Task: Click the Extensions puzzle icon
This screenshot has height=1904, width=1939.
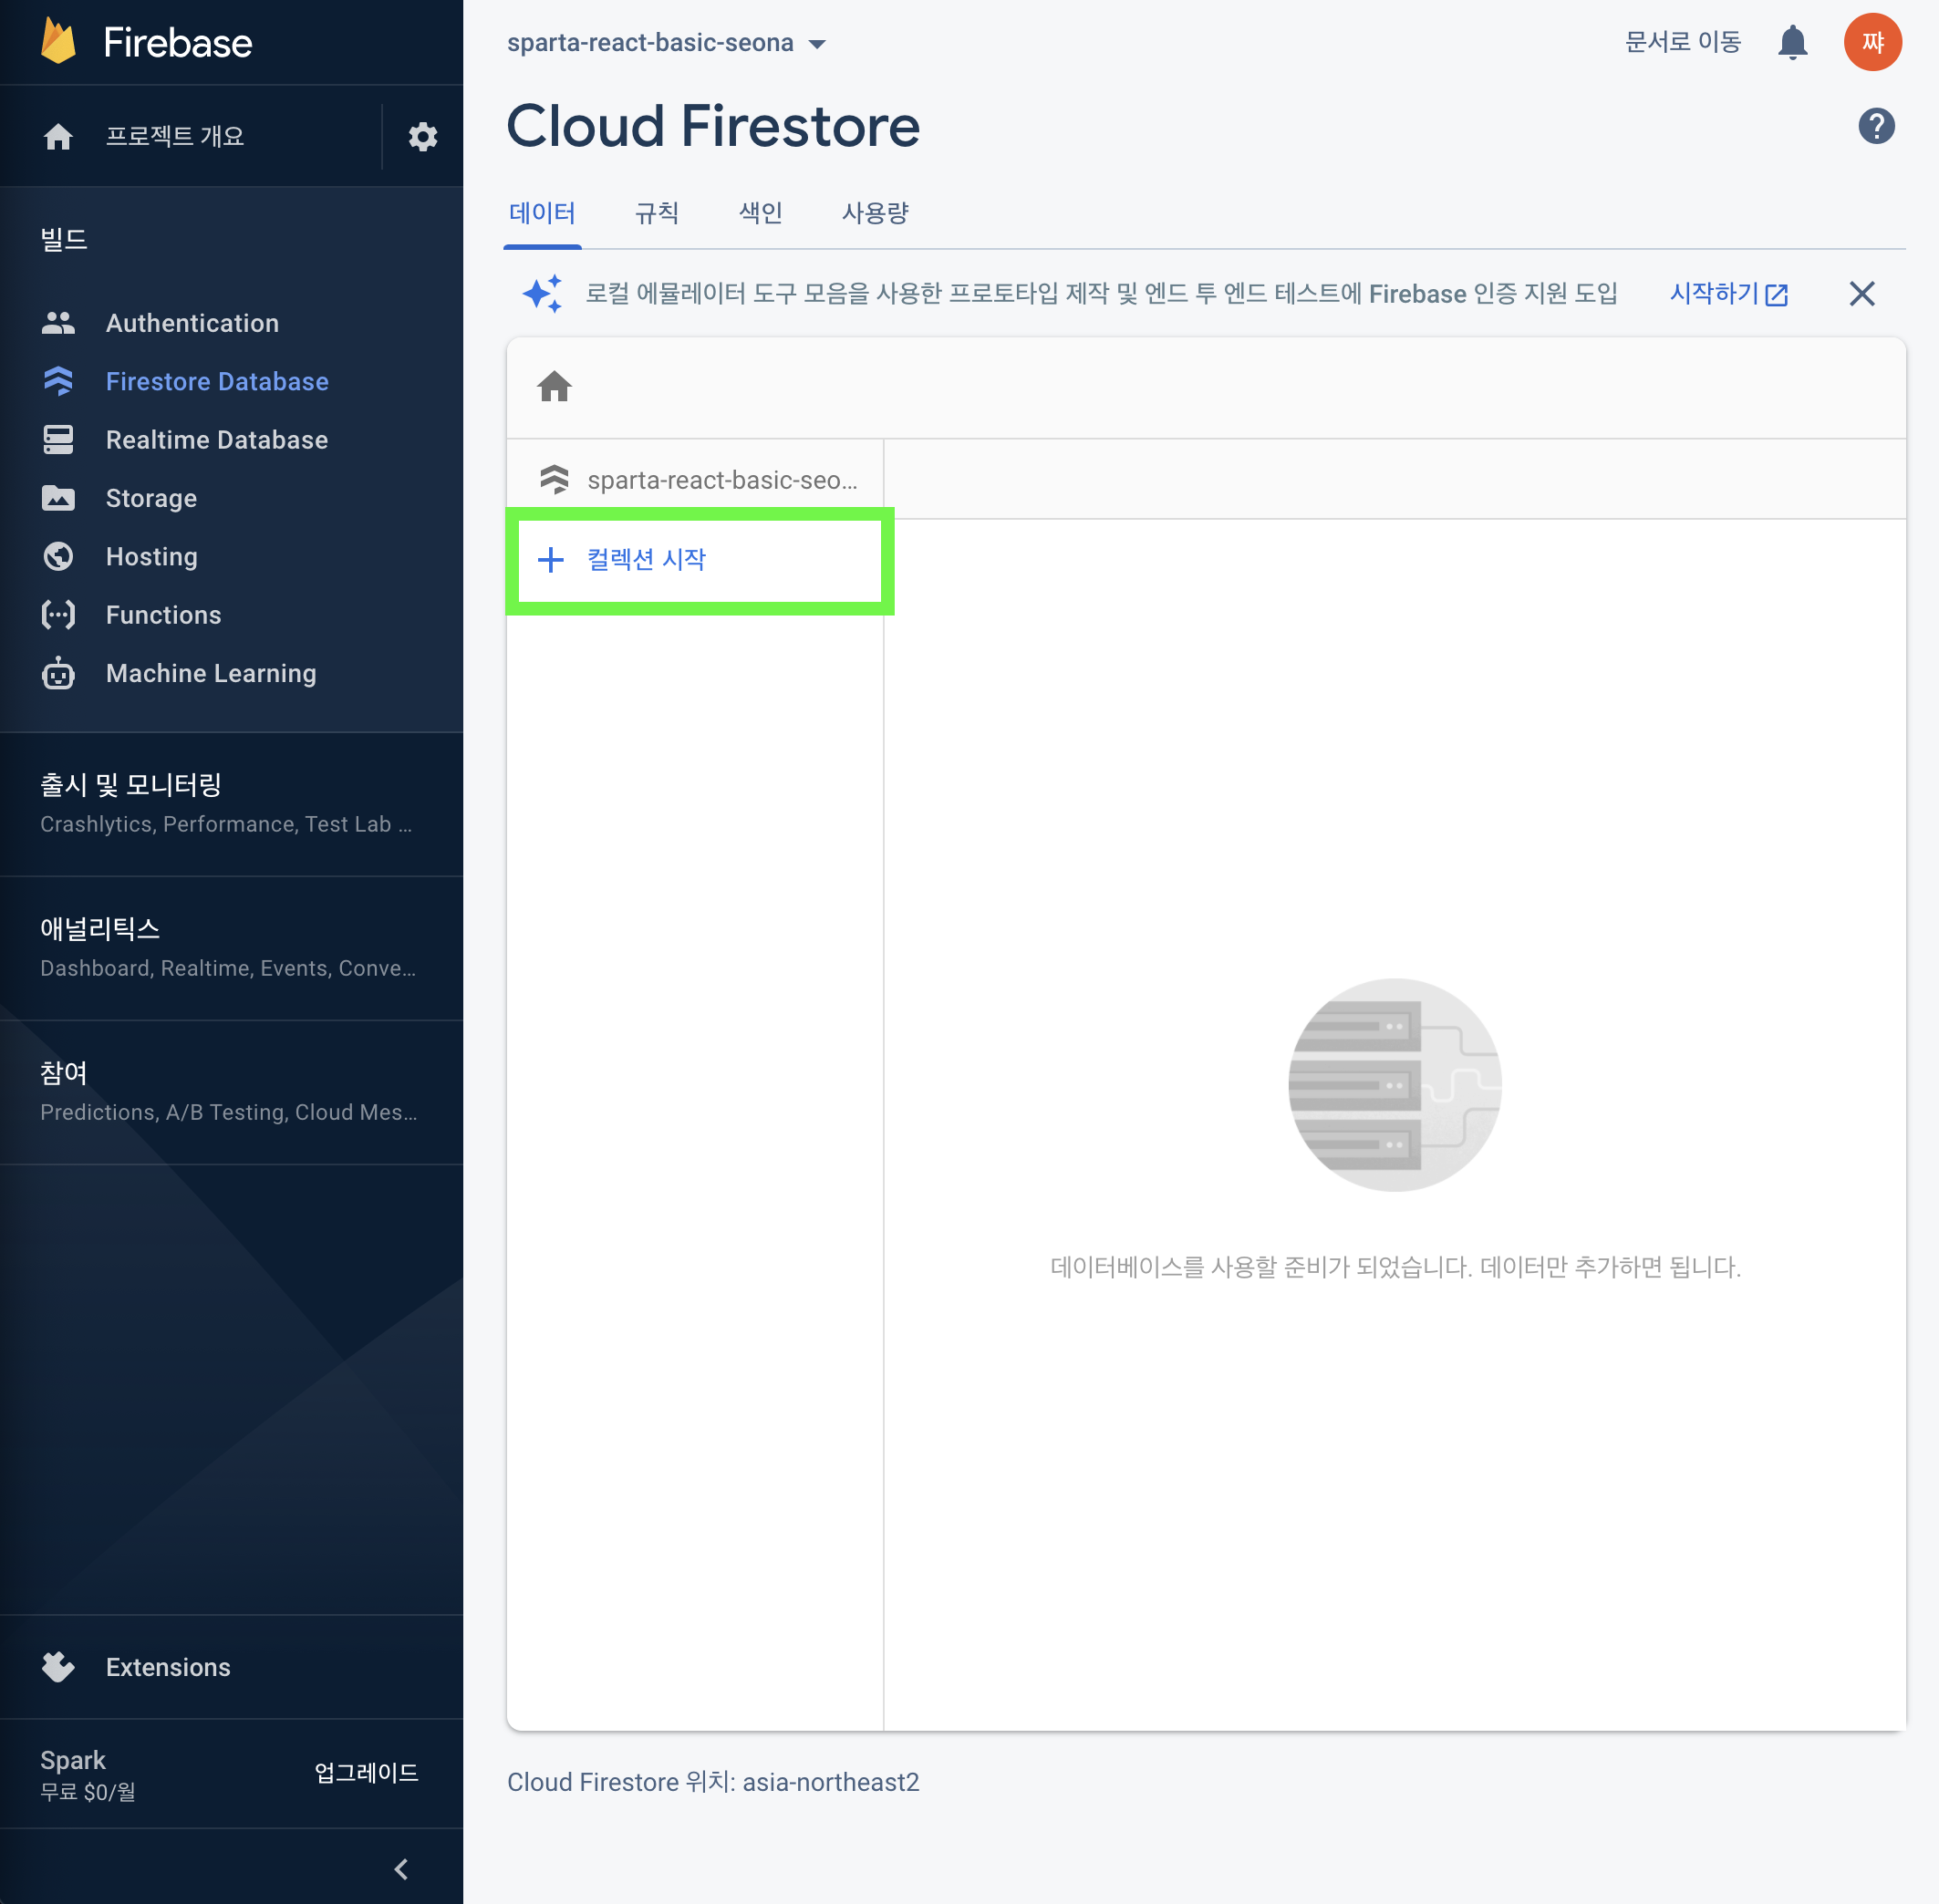Action: 58,1667
